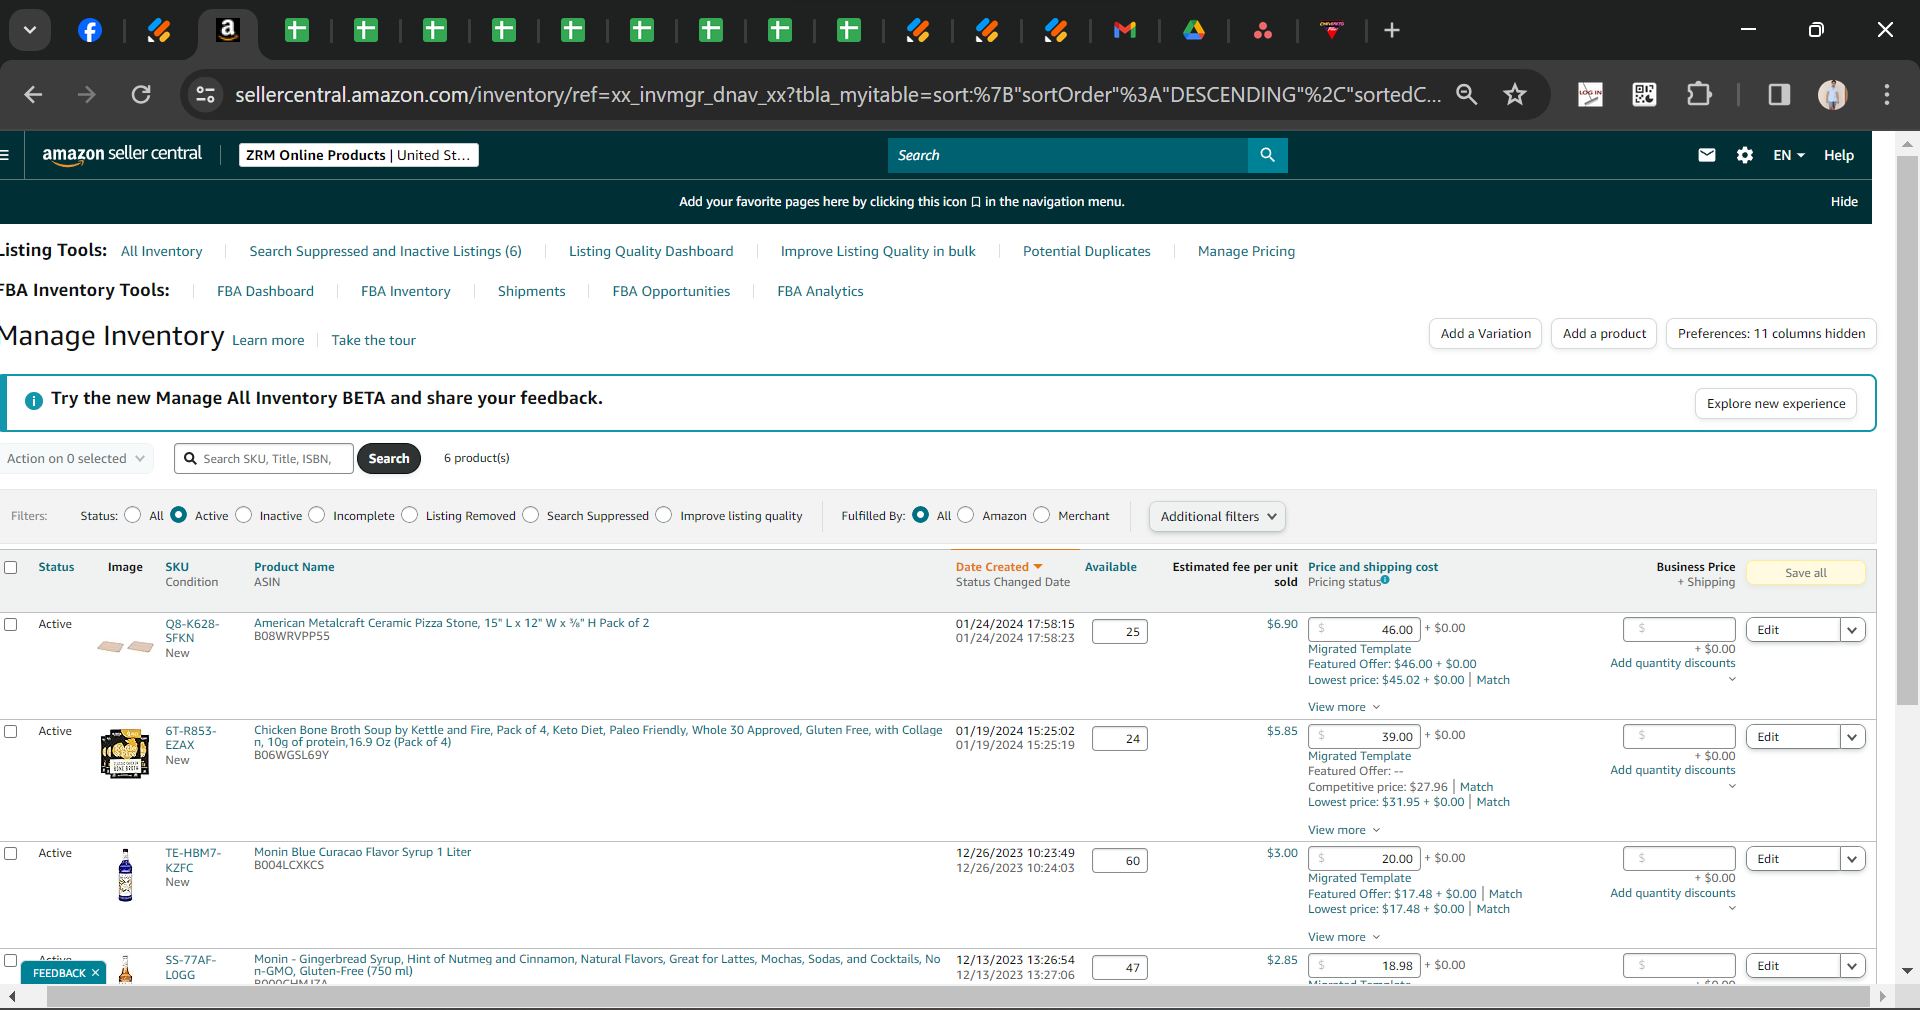1920x1010 pixels.
Task: Open the Chrome profile avatar
Action: click(1832, 94)
